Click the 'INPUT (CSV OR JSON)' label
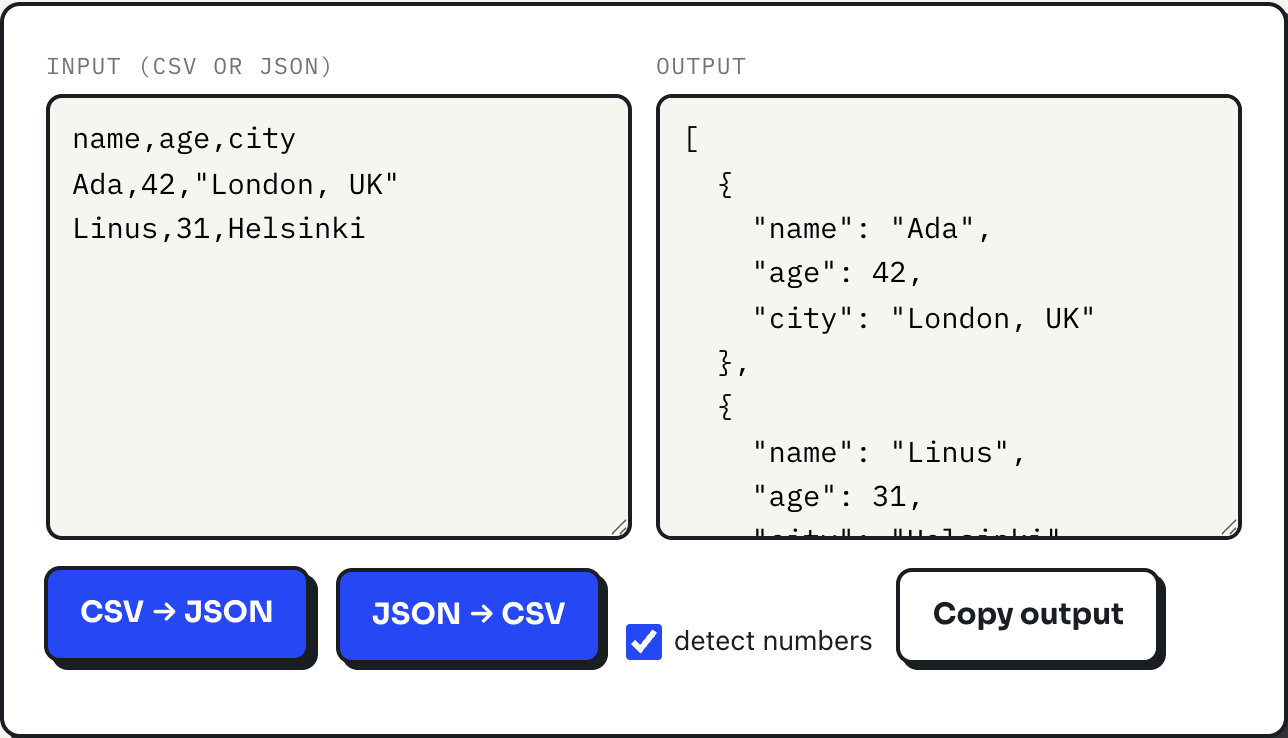Viewport: 1288px width, 738px height. coord(189,67)
